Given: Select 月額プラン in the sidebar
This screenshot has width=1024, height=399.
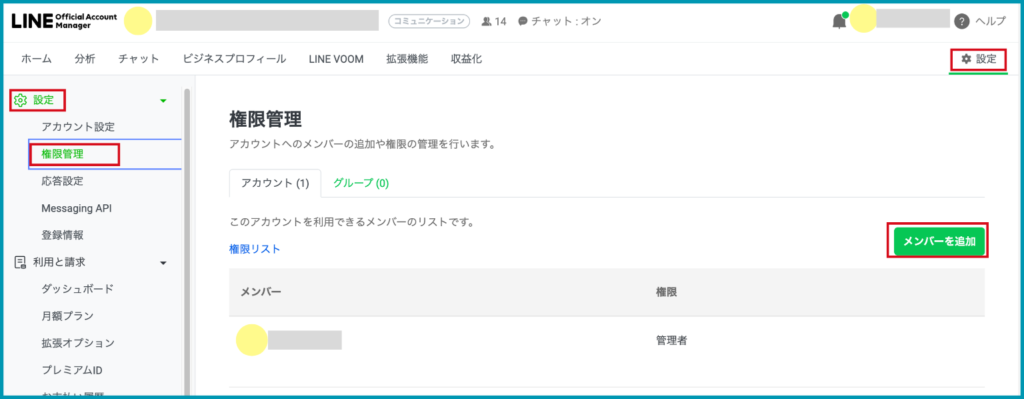Looking at the screenshot, I should [x=67, y=316].
